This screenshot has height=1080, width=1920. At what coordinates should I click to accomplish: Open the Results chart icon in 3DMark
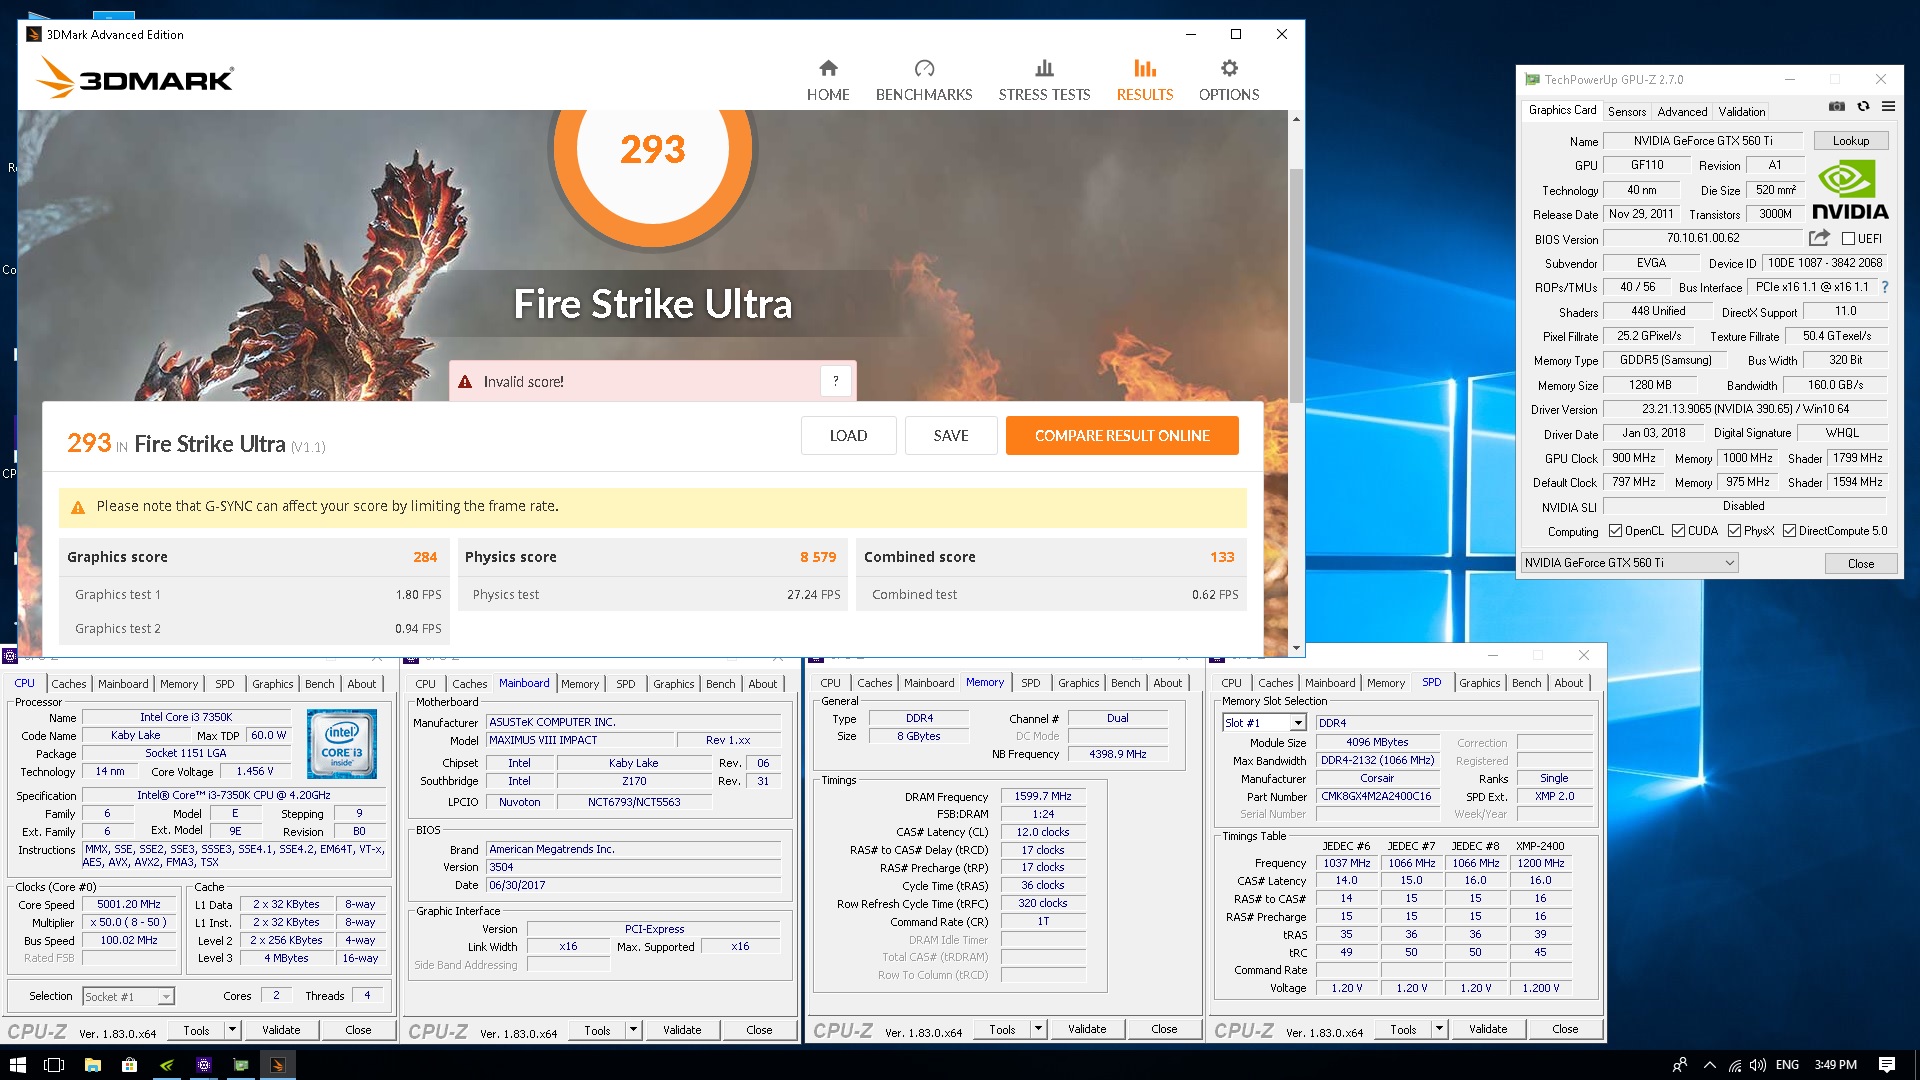[1145, 68]
